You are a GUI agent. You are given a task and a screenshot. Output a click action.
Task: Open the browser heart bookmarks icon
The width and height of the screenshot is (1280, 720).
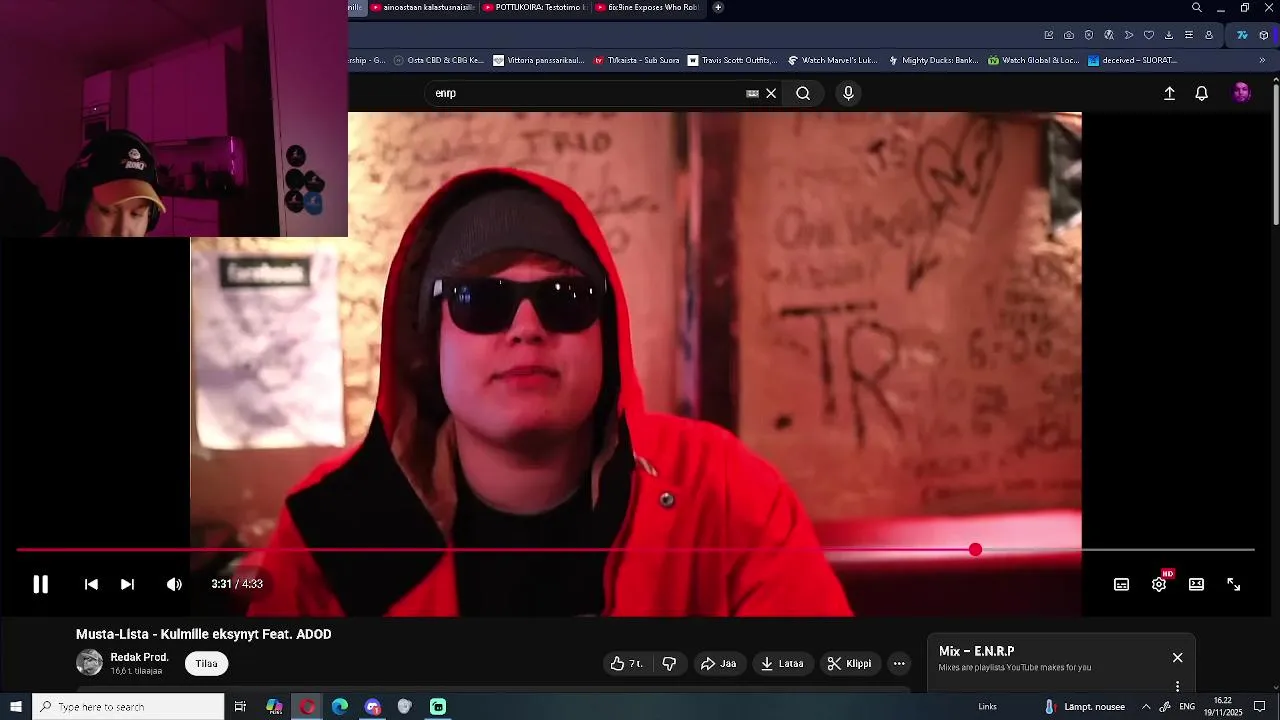click(x=1149, y=35)
